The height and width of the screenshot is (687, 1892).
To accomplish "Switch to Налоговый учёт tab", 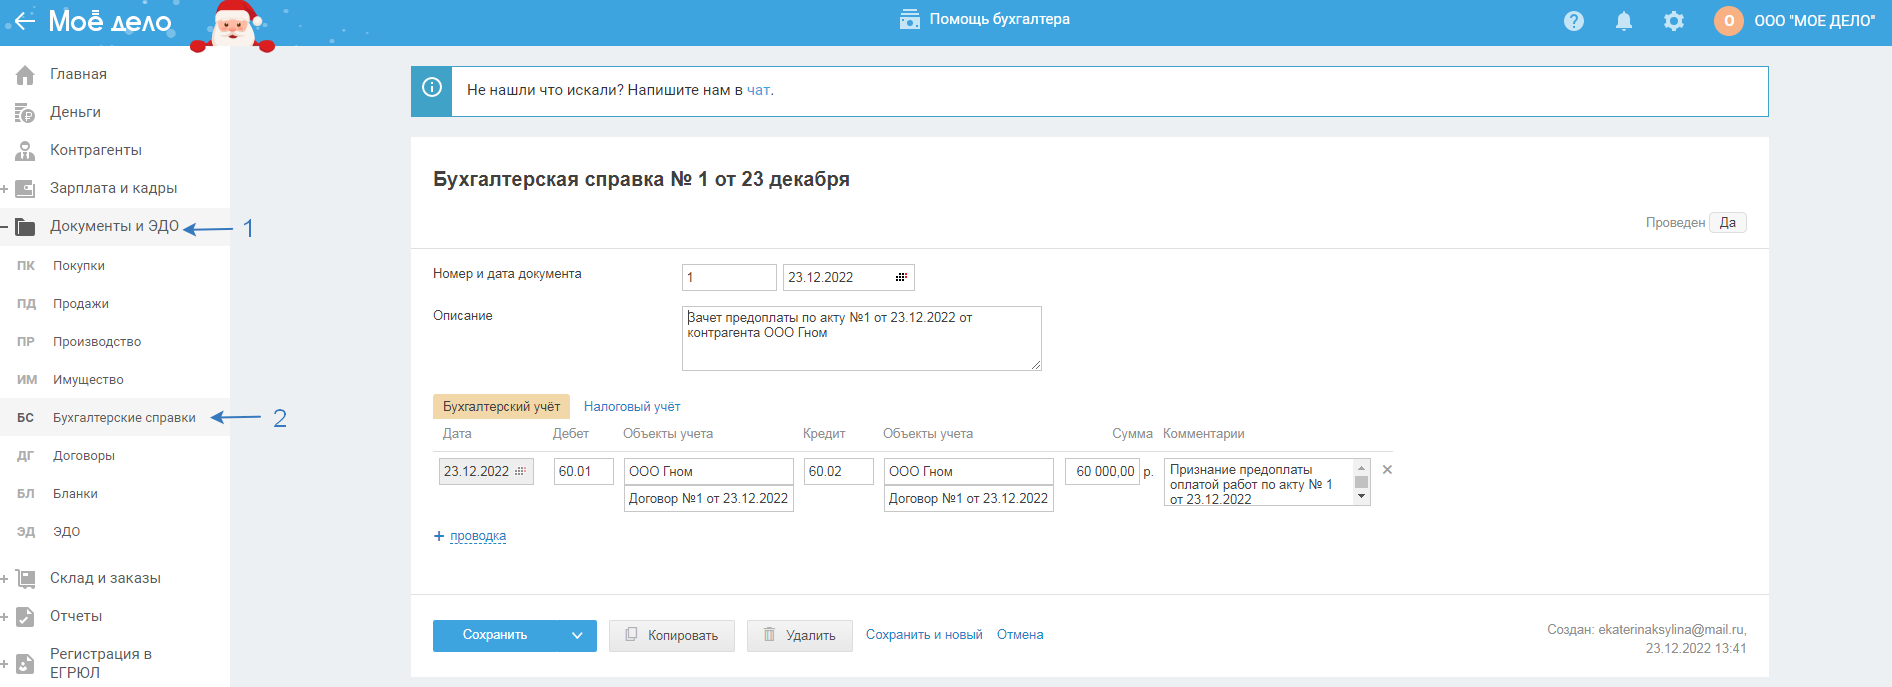I will (x=632, y=406).
